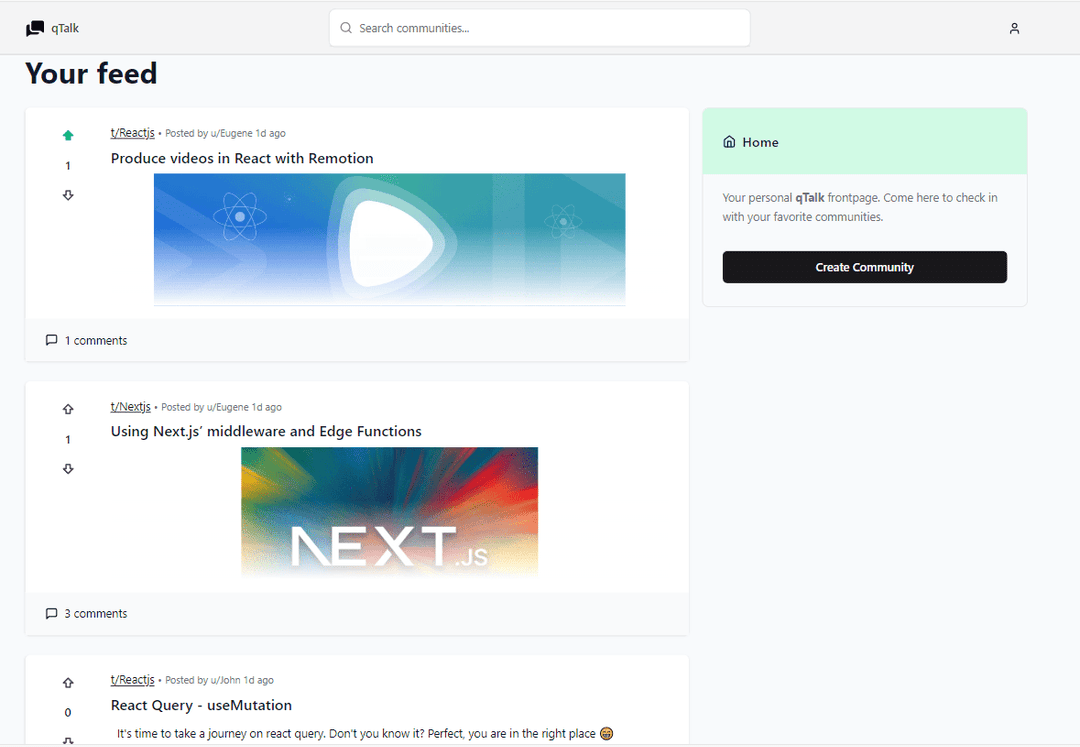Click 'Posted by u/John 1d ago' text
Viewport: 1080px width, 747px height.
pyautogui.click(x=219, y=680)
